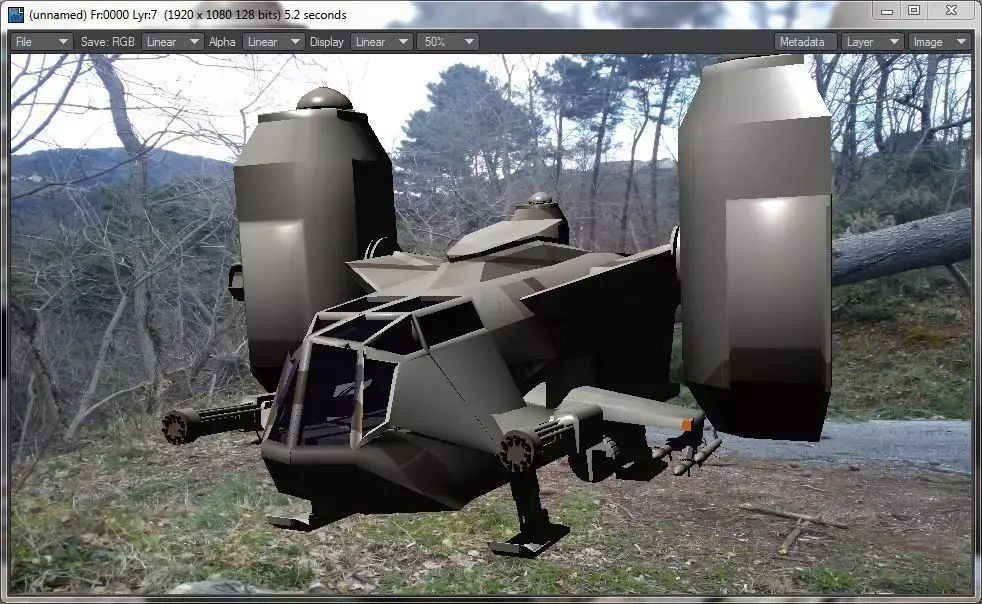982x604 pixels.
Task: Open the Save RGB color space dropdown
Action: pyautogui.click(x=172, y=42)
